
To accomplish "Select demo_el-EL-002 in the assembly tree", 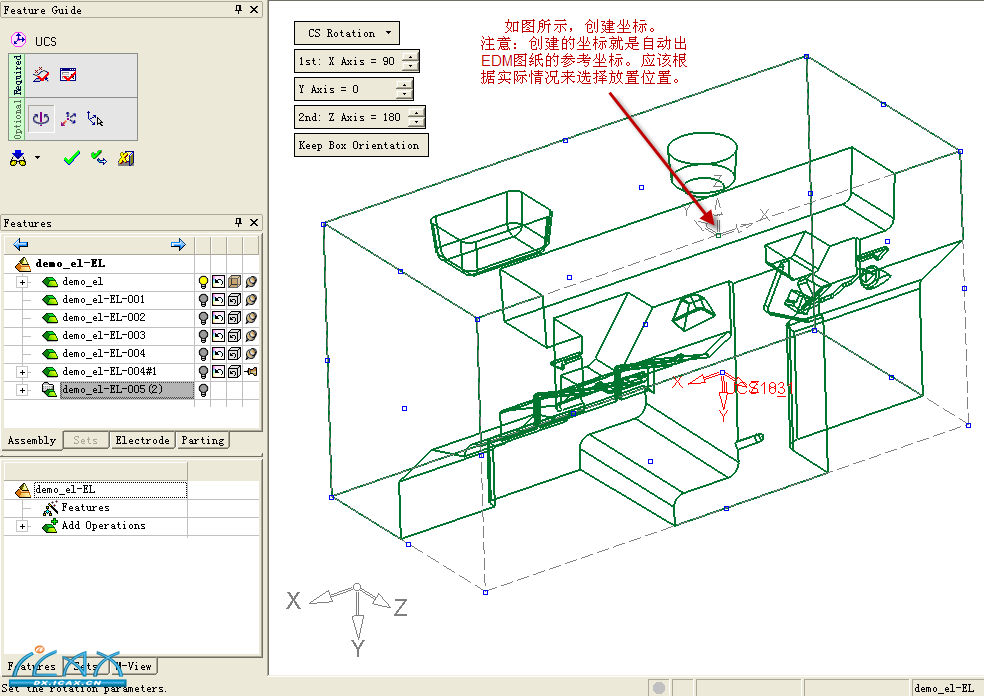I will click(x=103, y=318).
